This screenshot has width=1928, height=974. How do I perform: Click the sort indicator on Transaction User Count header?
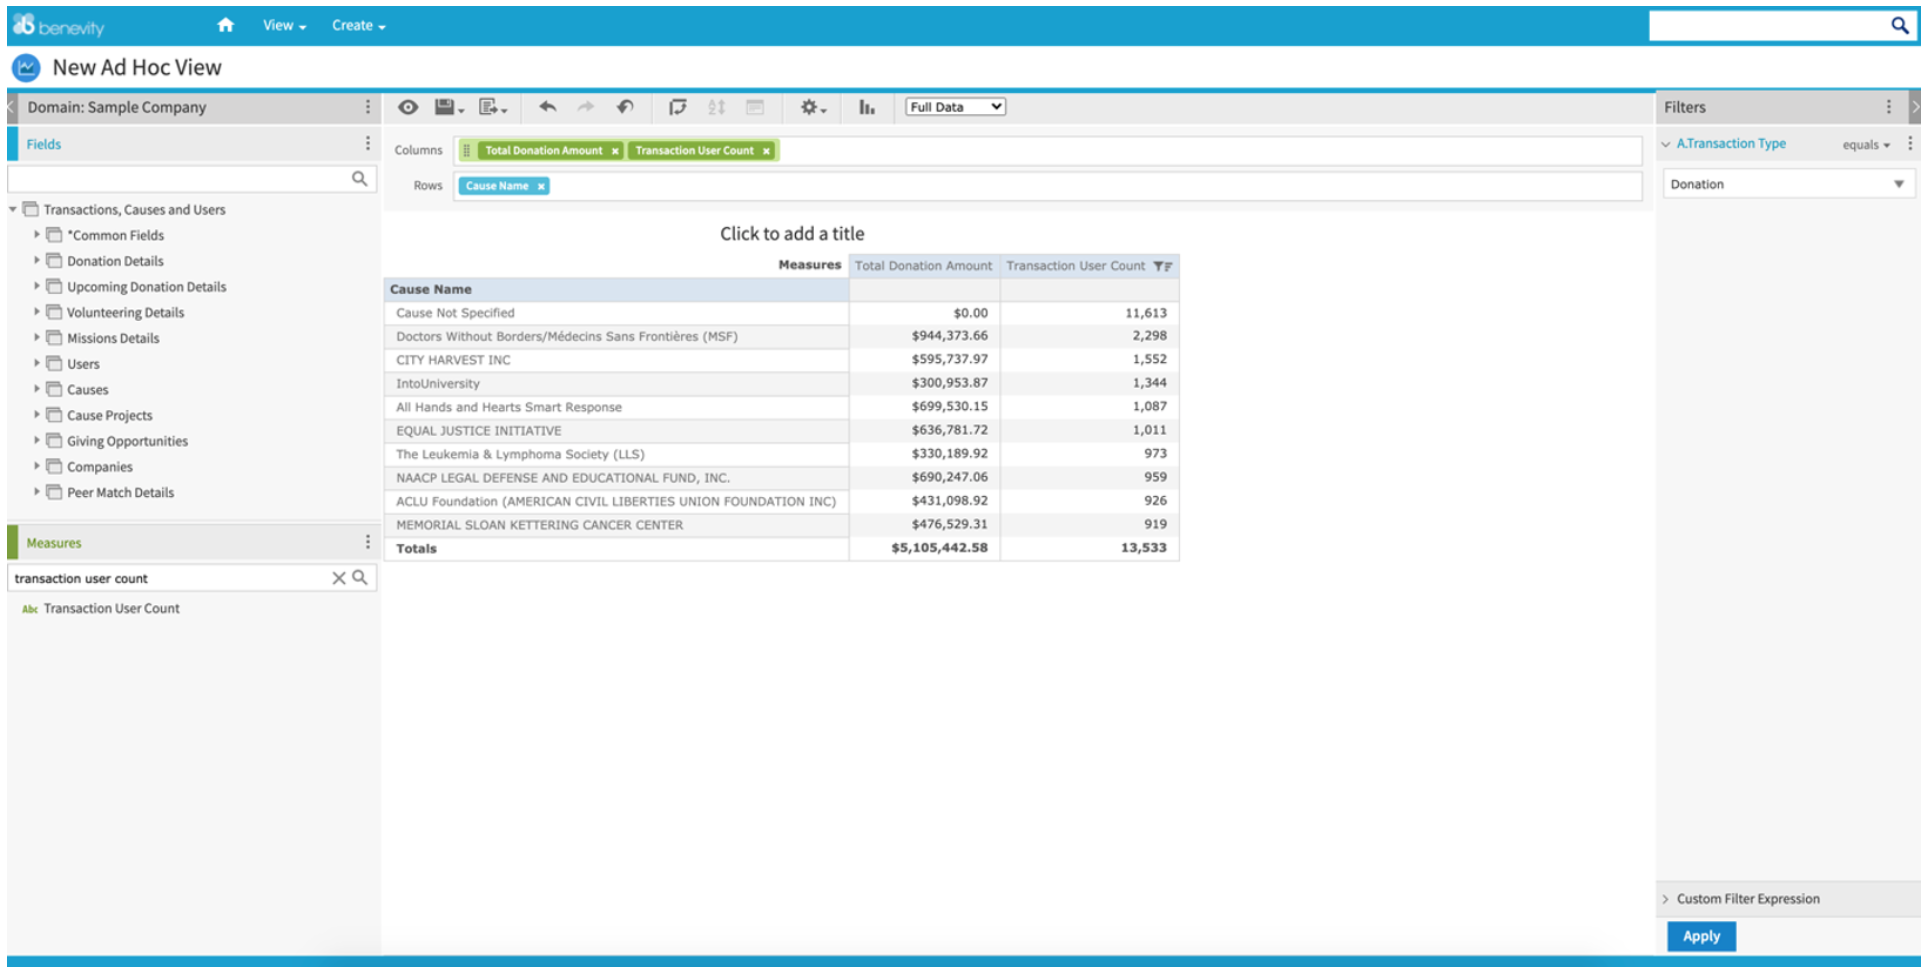(x=1162, y=266)
